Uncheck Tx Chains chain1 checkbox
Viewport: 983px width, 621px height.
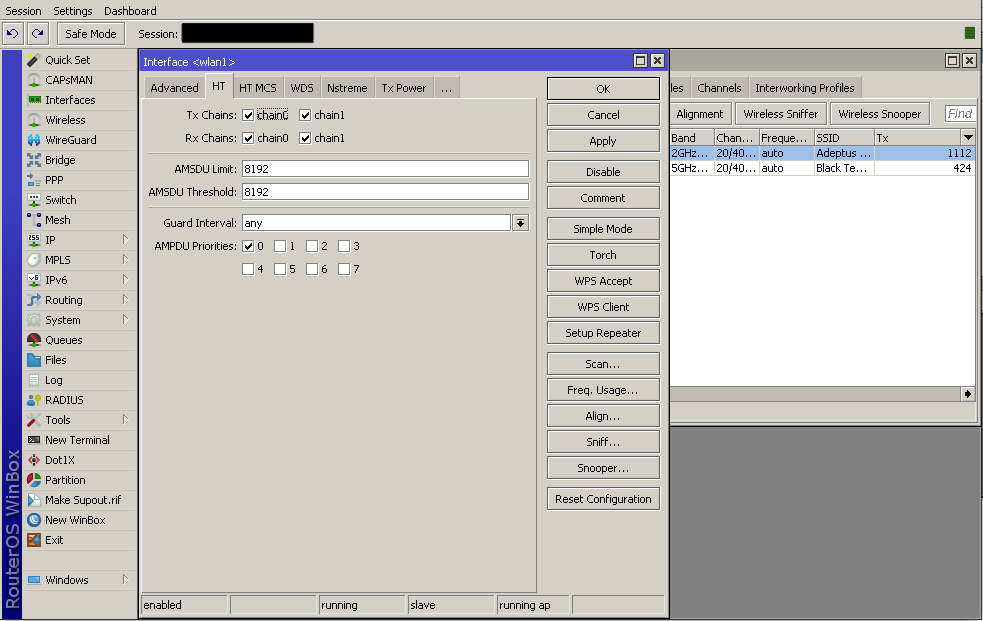306,116
